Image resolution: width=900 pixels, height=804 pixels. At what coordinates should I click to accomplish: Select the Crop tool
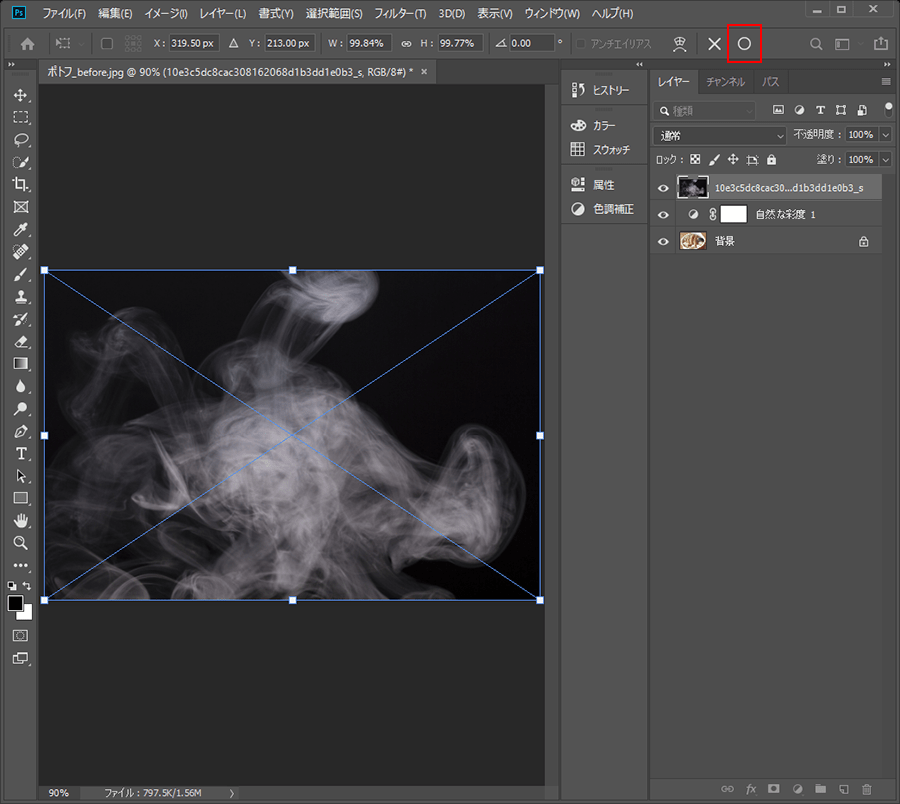(x=20, y=184)
